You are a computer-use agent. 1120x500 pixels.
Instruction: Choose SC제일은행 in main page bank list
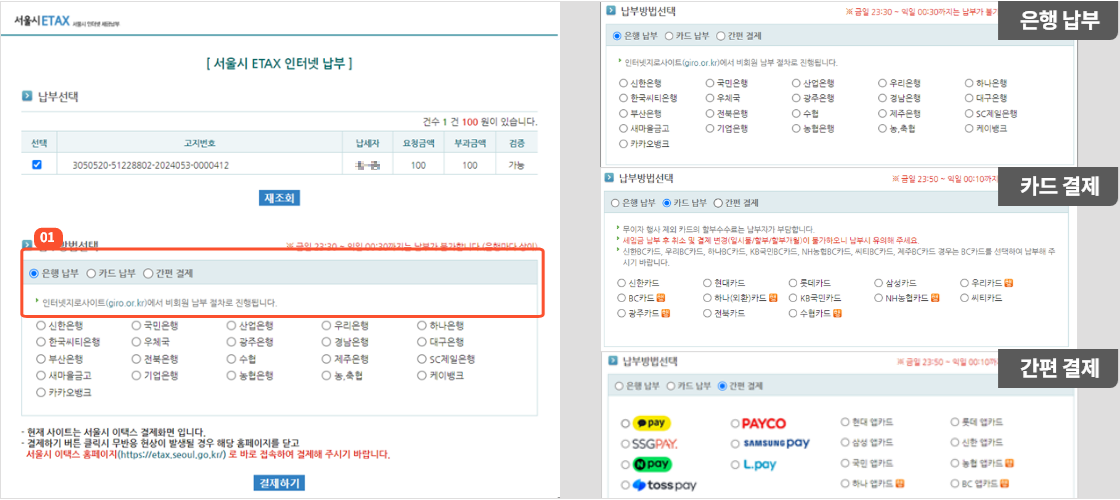coord(422,359)
